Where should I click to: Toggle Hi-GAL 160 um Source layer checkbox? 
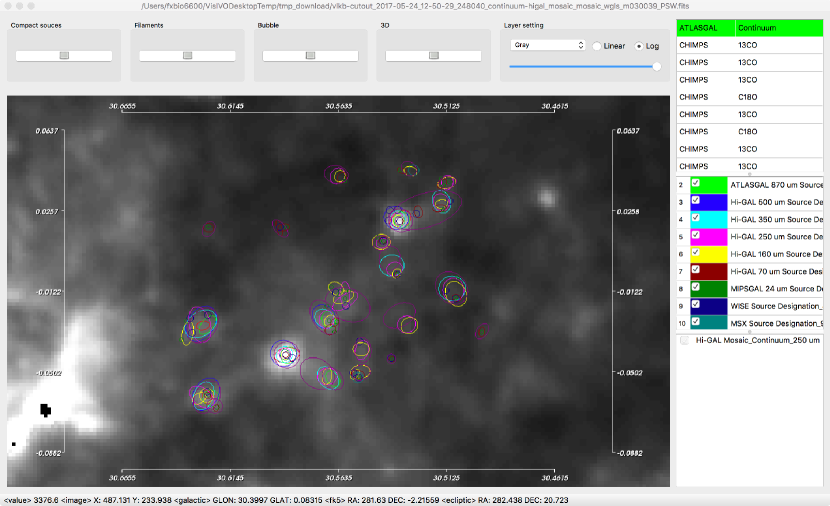[x=696, y=252]
